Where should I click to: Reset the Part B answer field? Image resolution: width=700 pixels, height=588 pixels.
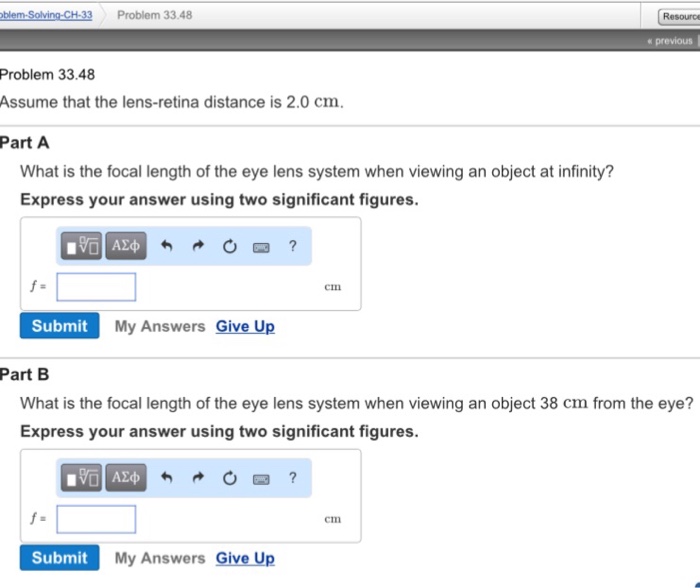229,479
